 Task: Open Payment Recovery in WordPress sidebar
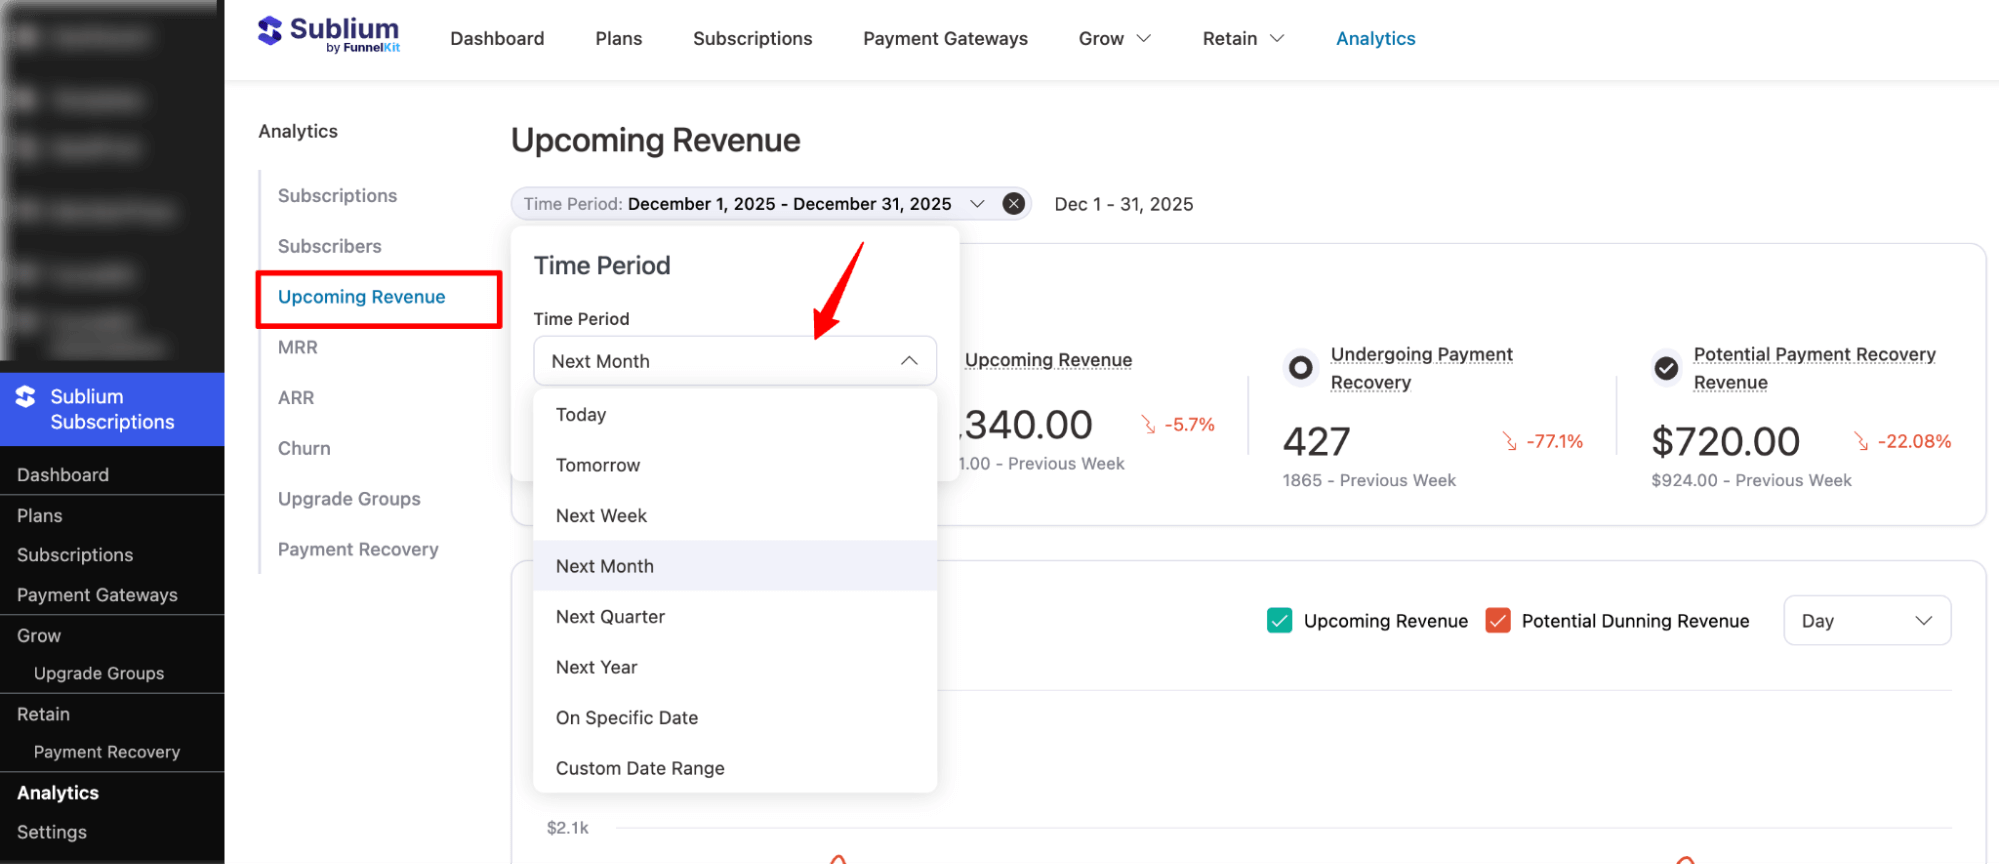107,752
